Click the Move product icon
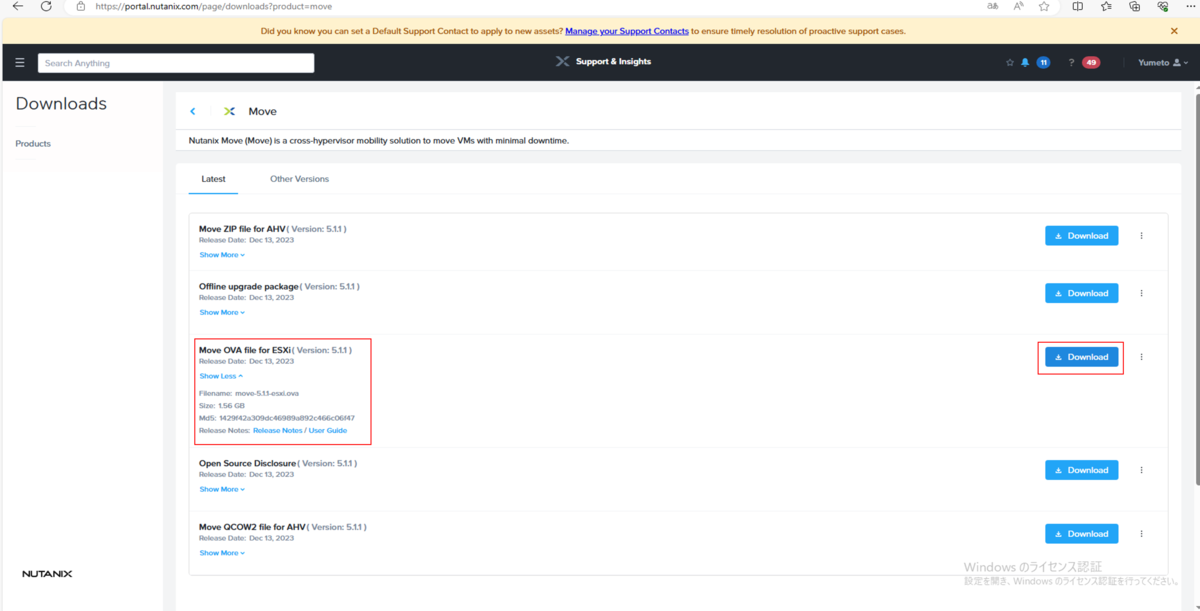Image resolution: width=1200 pixels, height=611 pixels. pos(230,111)
